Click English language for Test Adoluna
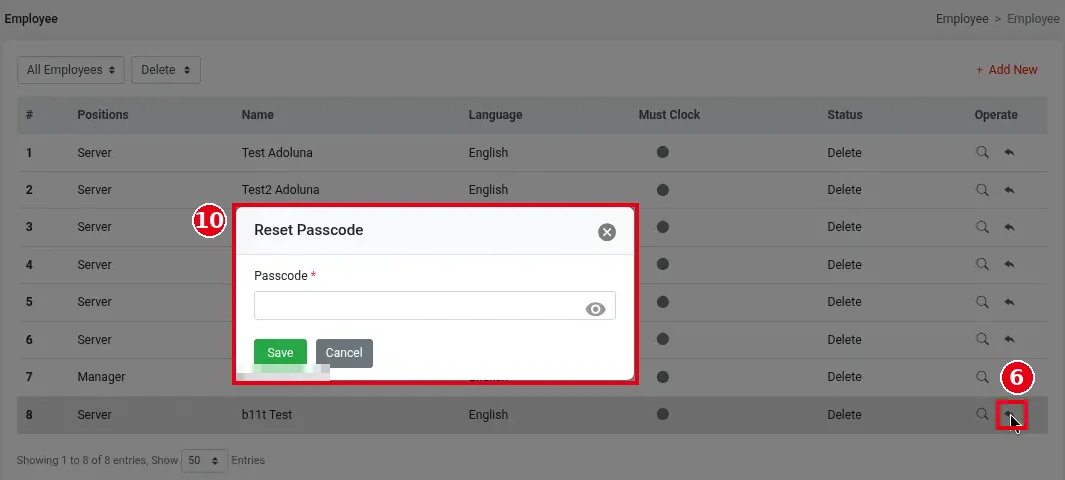This screenshot has width=1065, height=480. 488,153
